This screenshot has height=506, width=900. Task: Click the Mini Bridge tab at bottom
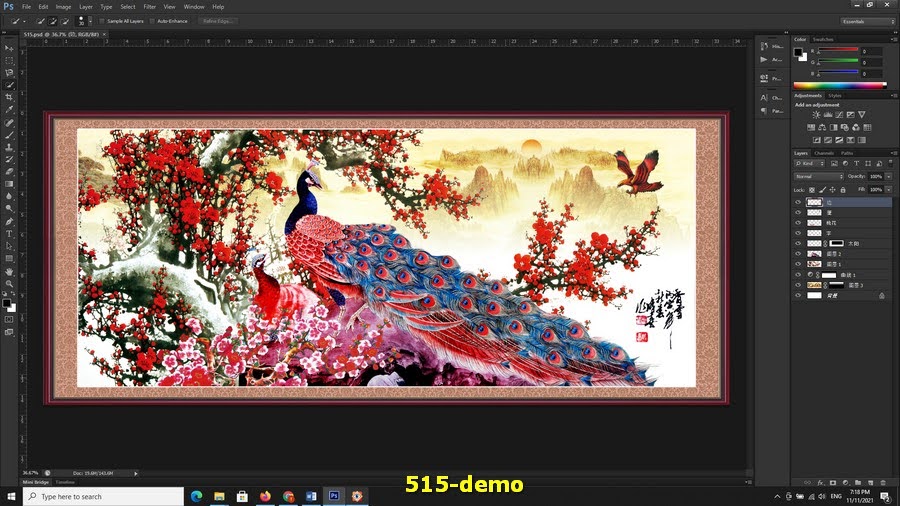pyautogui.click(x=36, y=482)
